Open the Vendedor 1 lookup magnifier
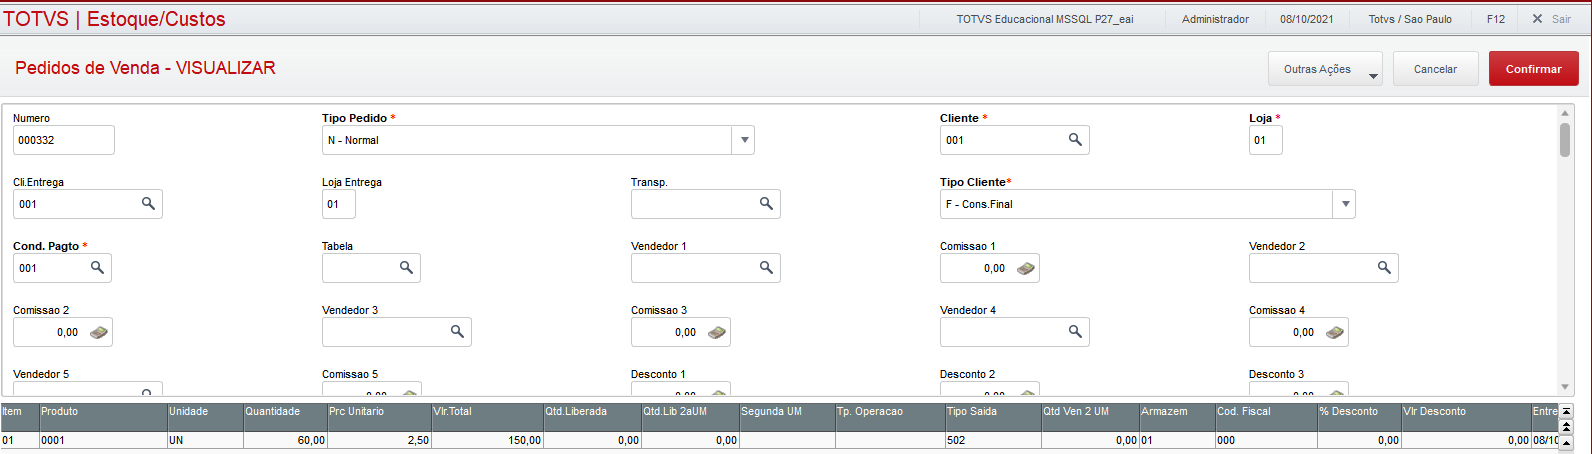This screenshot has width=1592, height=454. (766, 268)
